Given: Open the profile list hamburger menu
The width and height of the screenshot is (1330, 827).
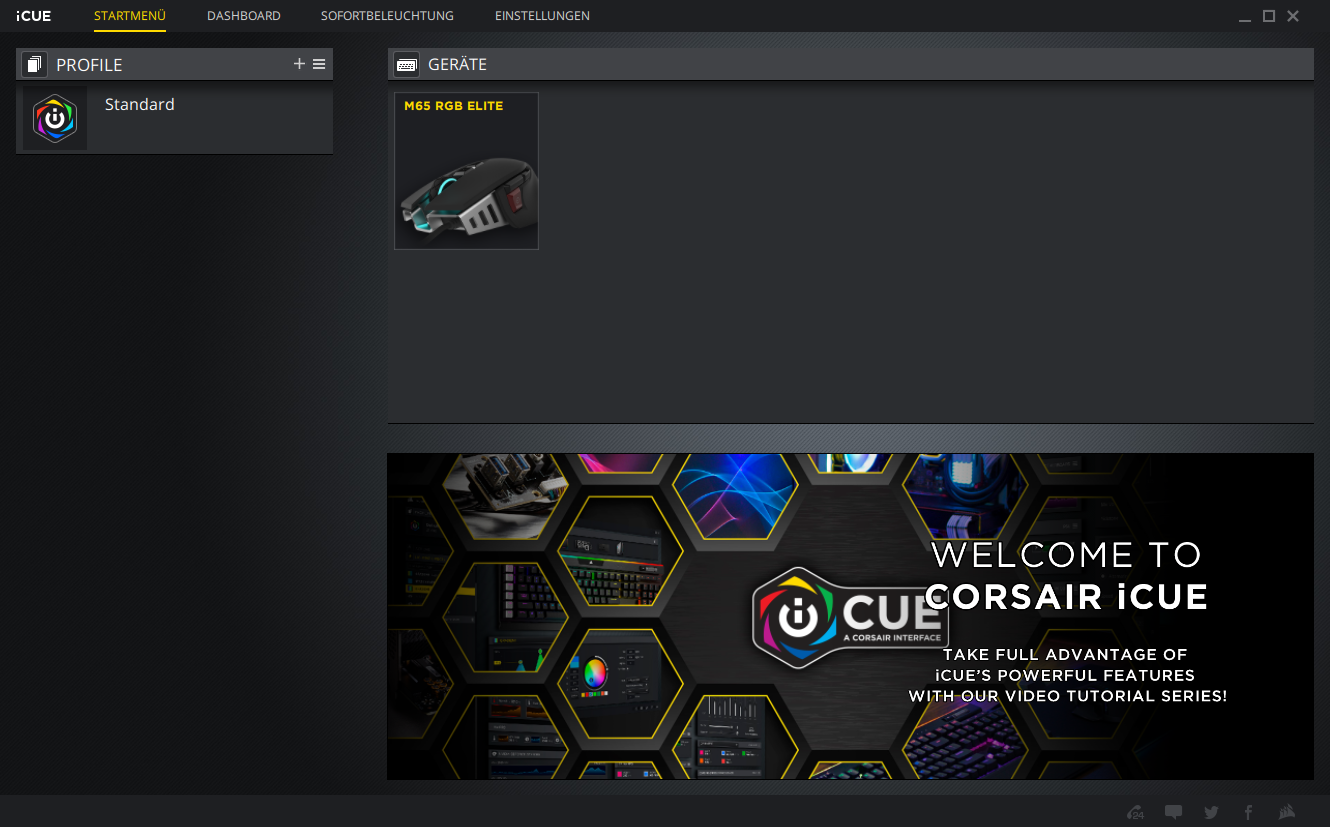Looking at the screenshot, I should point(319,64).
